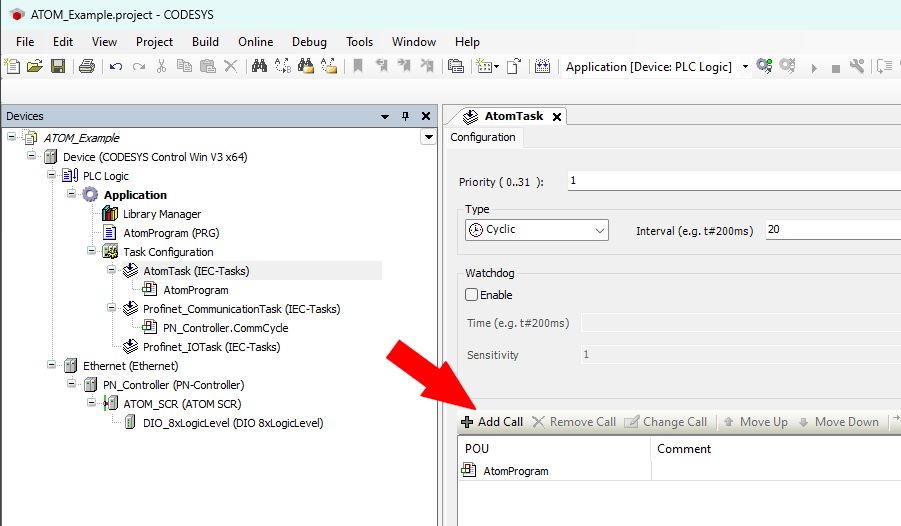
Task: Click the Add Call button
Action: pyautogui.click(x=492, y=422)
